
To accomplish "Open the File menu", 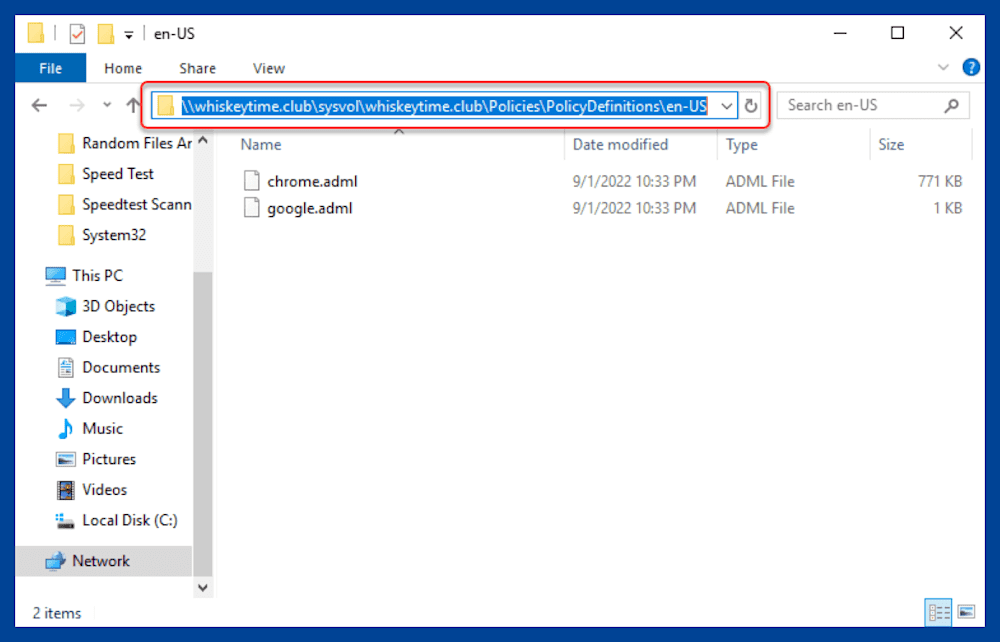I will point(50,68).
